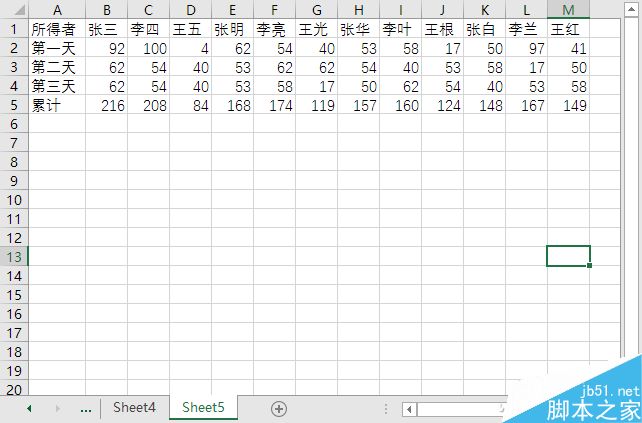Select total cell 149

[568, 105]
